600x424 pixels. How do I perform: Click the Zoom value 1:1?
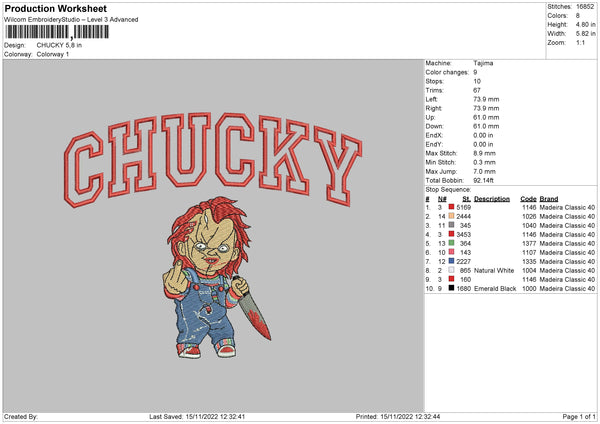[x=580, y=42]
